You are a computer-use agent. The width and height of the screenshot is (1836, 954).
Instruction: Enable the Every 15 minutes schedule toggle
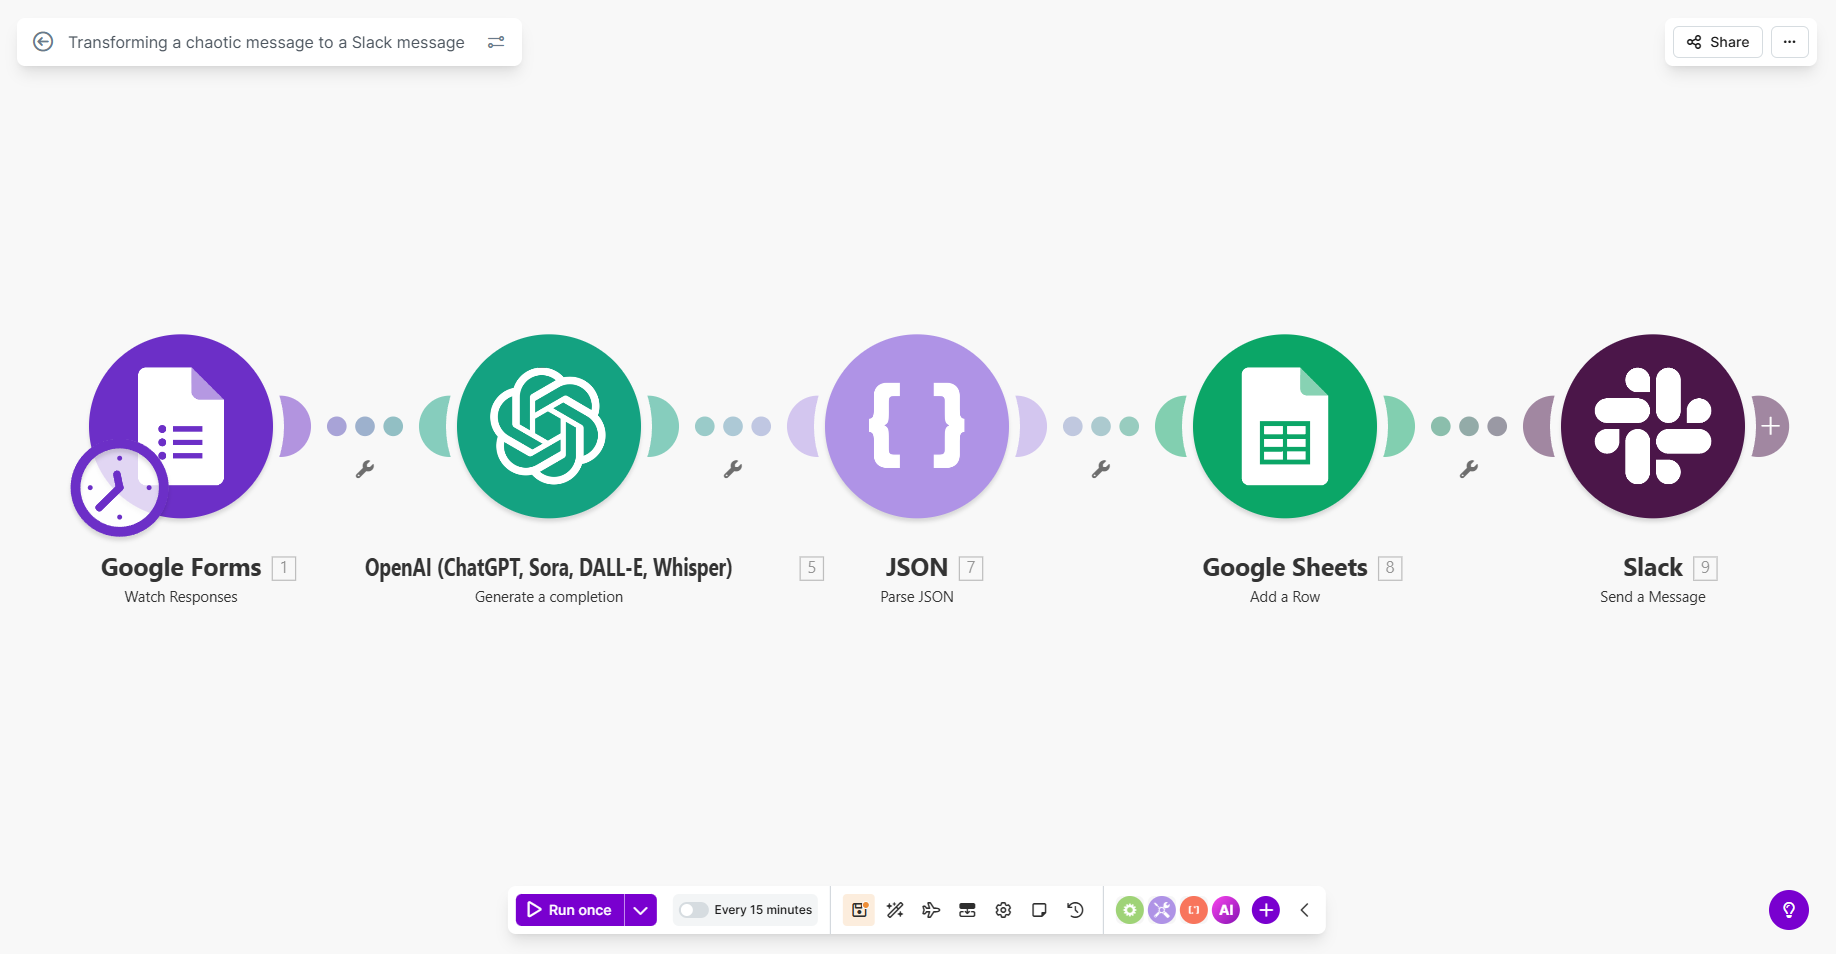[693, 910]
